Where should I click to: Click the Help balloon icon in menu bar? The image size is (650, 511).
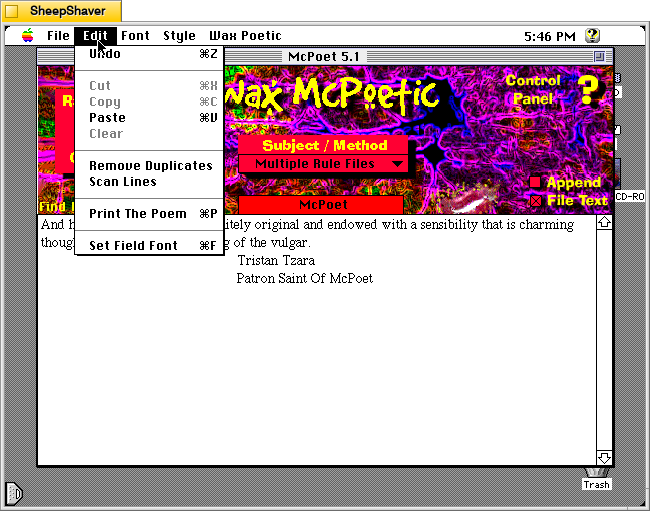click(x=592, y=36)
